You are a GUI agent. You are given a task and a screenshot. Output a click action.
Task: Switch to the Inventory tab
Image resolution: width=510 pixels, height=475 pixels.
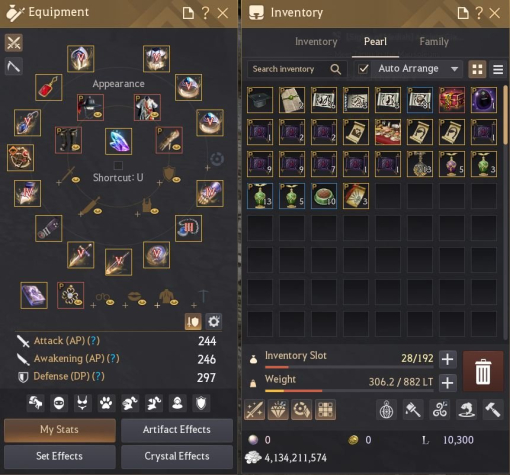click(316, 42)
